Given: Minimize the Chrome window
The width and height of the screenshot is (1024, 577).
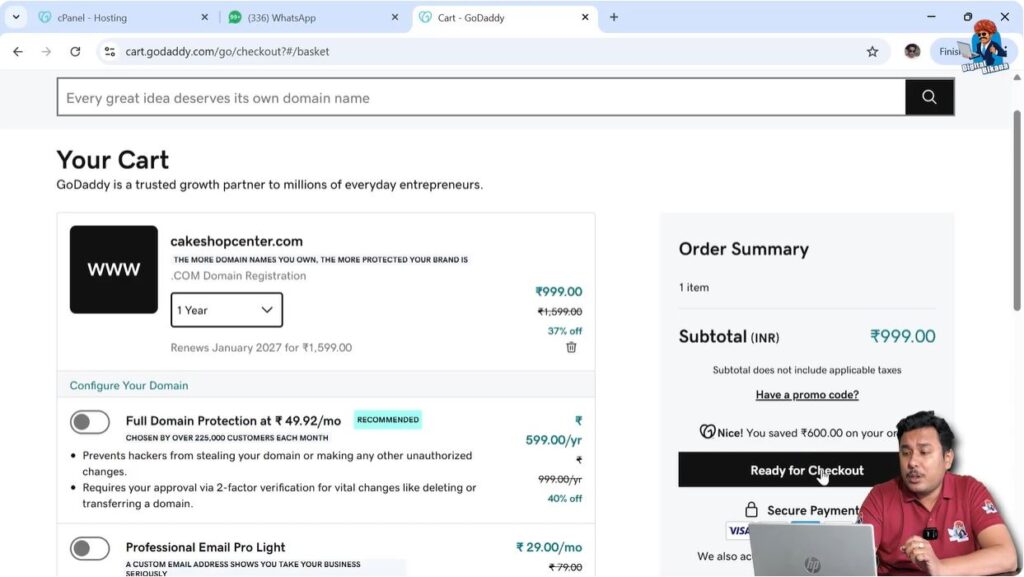Looking at the screenshot, I should [931, 17].
